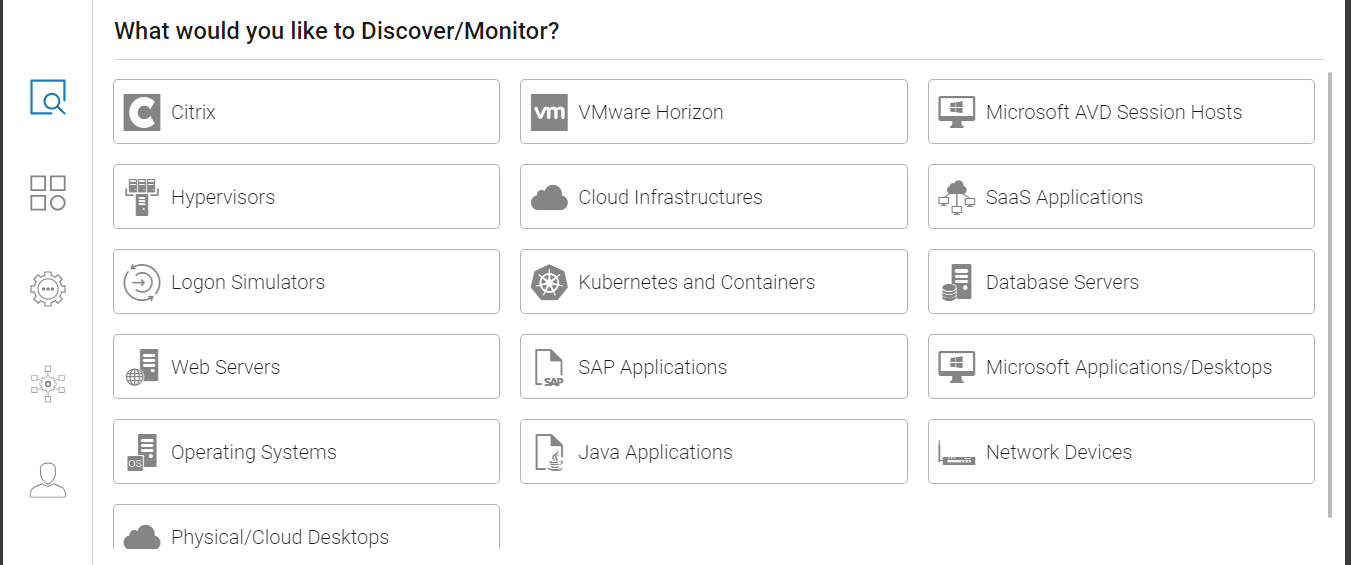This screenshot has width=1351, height=565.
Task: Select the Cloud Infrastructures card
Action: point(714,197)
